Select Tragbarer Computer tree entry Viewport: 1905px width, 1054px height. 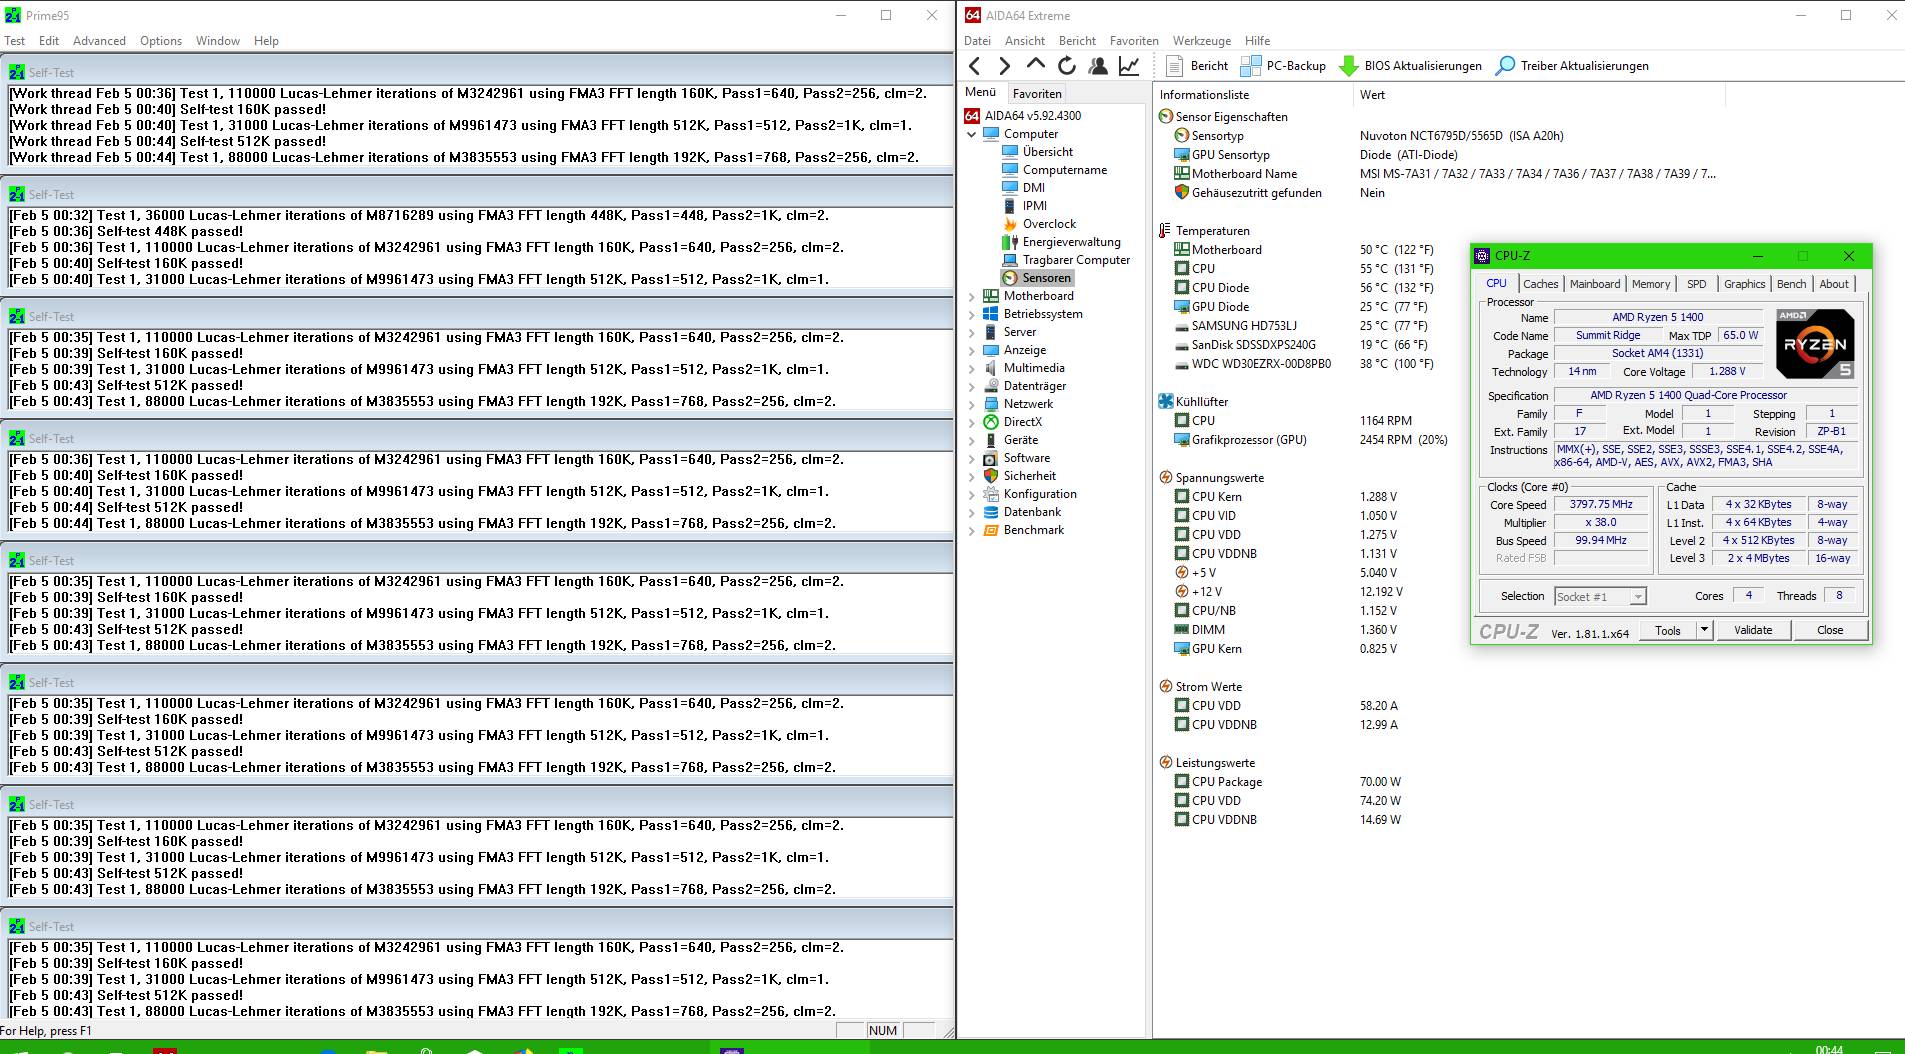coord(1066,260)
